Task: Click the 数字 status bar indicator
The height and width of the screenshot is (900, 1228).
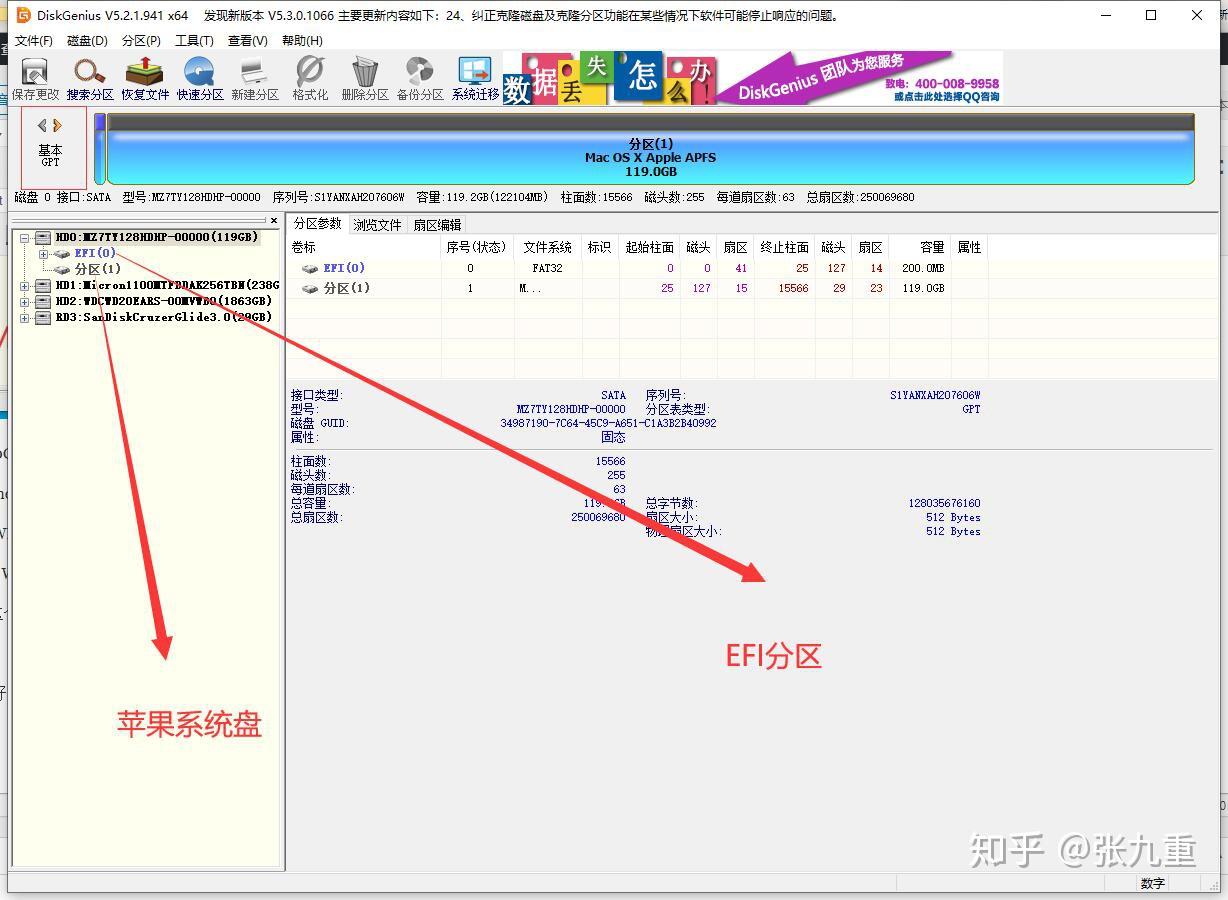Action: [x=1152, y=884]
